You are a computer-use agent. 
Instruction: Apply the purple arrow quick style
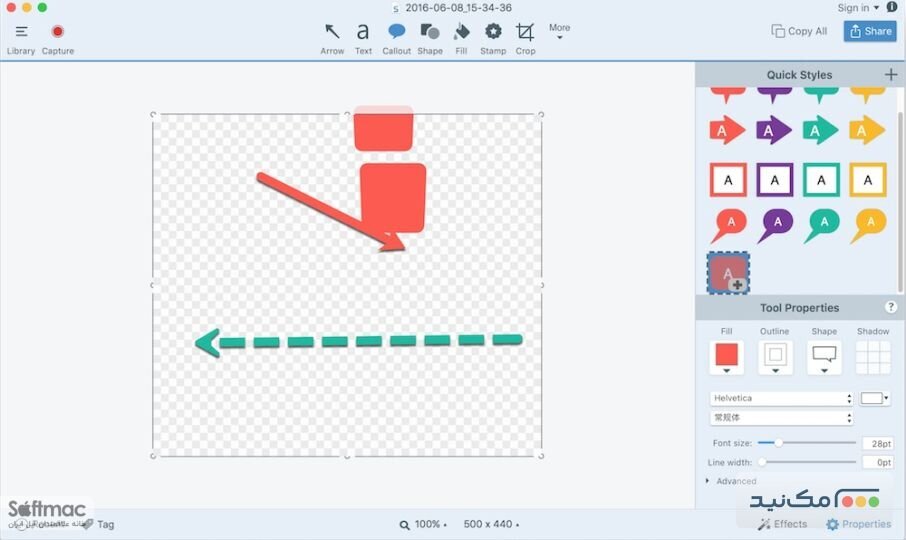[x=774, y=131]
